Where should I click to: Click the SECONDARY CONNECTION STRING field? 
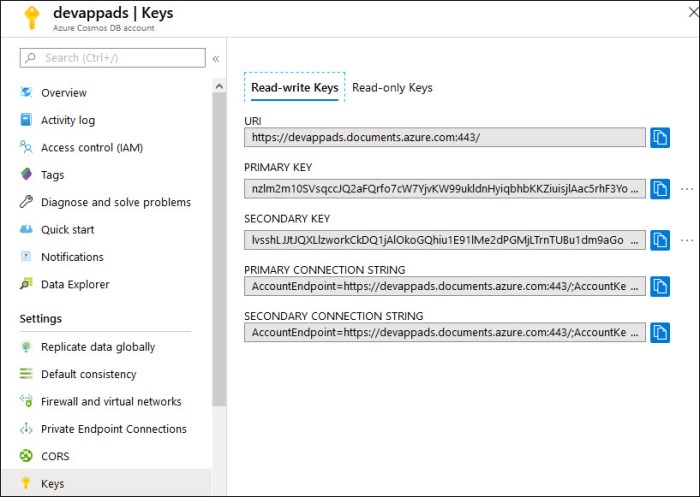pyautogui.click(x=445, y=333)
